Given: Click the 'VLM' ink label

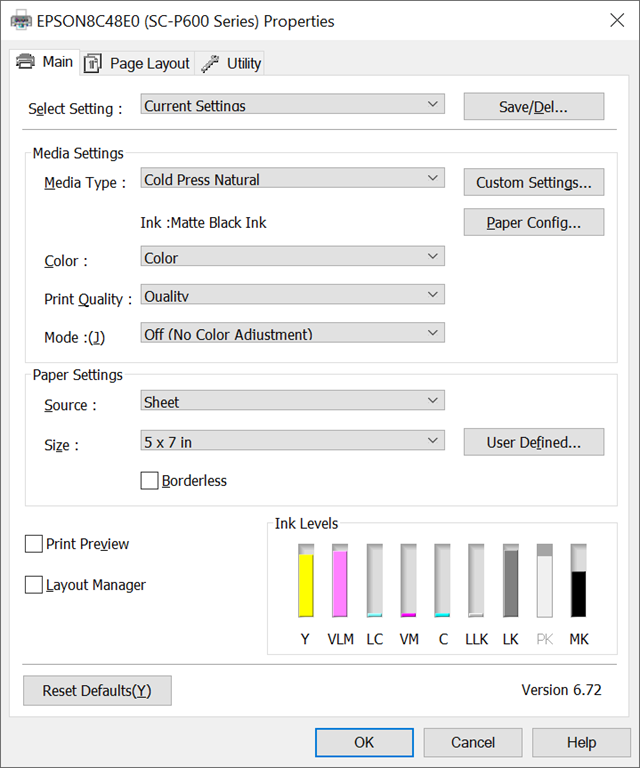Looking at the screenshot, I should point(340,639).
